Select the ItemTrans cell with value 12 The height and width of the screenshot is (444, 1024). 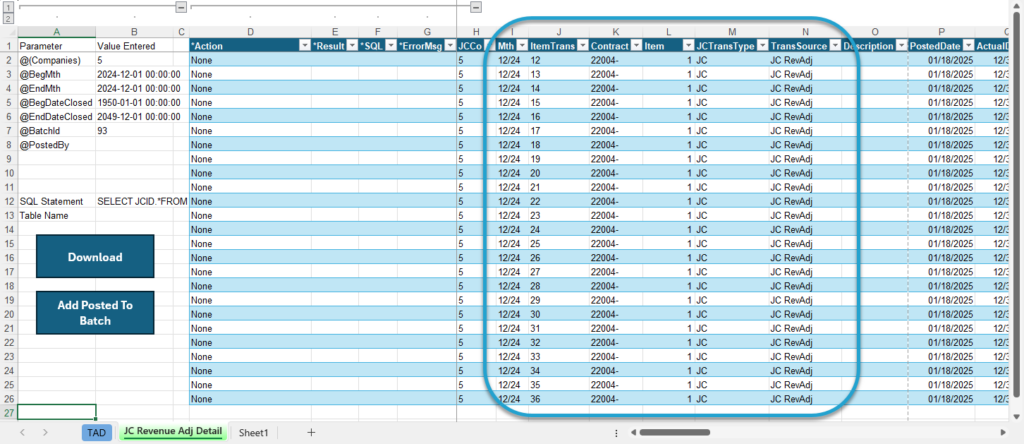coord(559,60)
